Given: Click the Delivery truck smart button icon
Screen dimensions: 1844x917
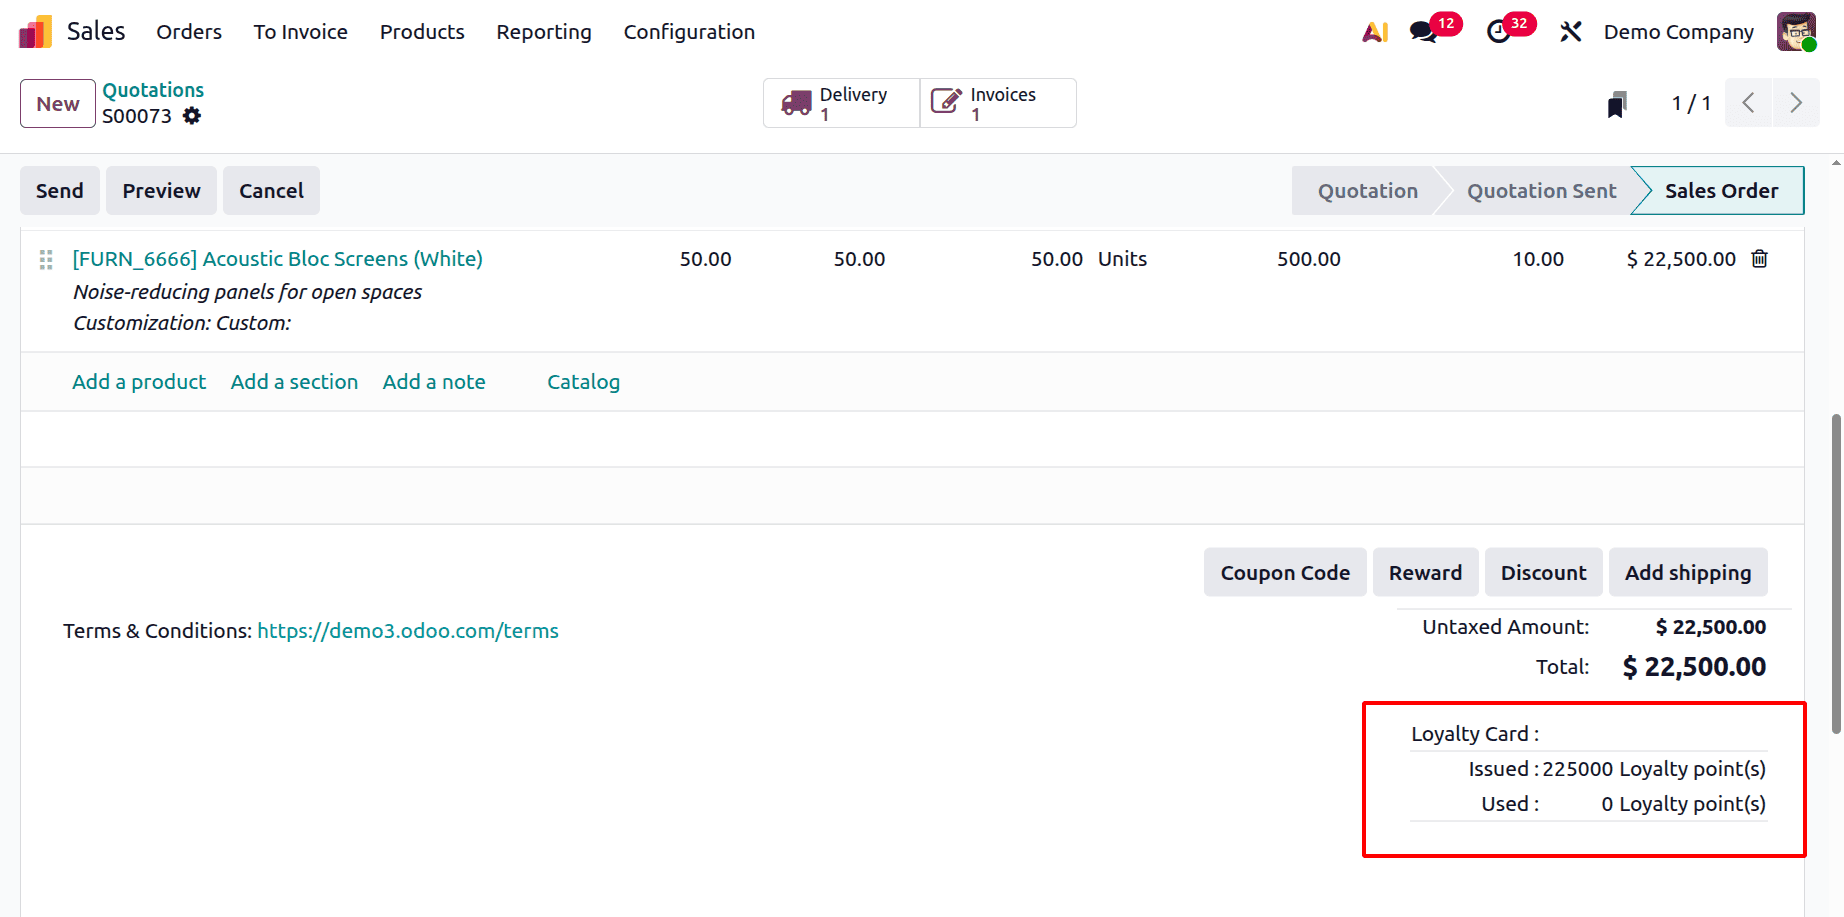Looking at the screenshot, I should 796,102.
